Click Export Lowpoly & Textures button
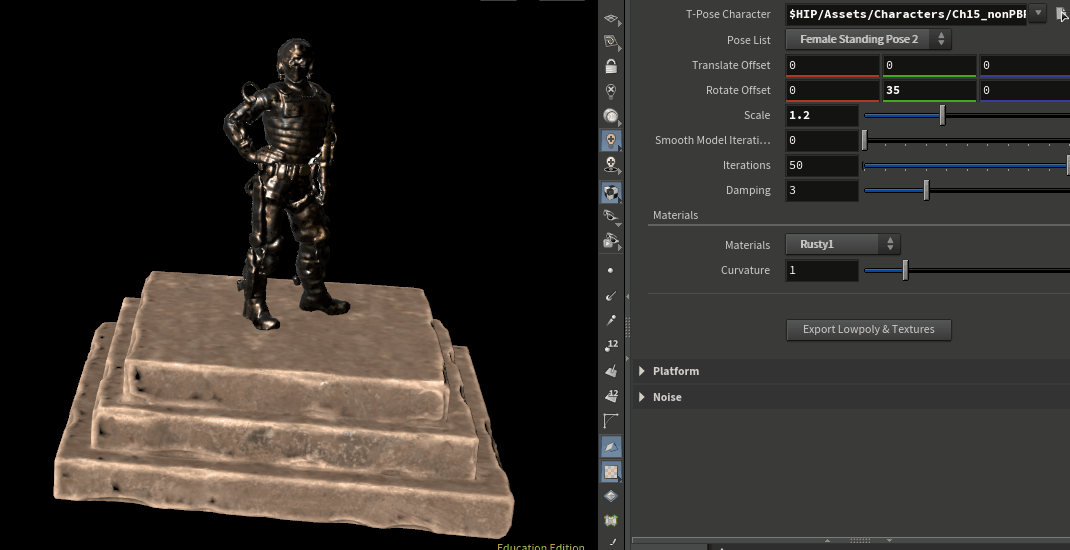 click(x=868, y=330)
